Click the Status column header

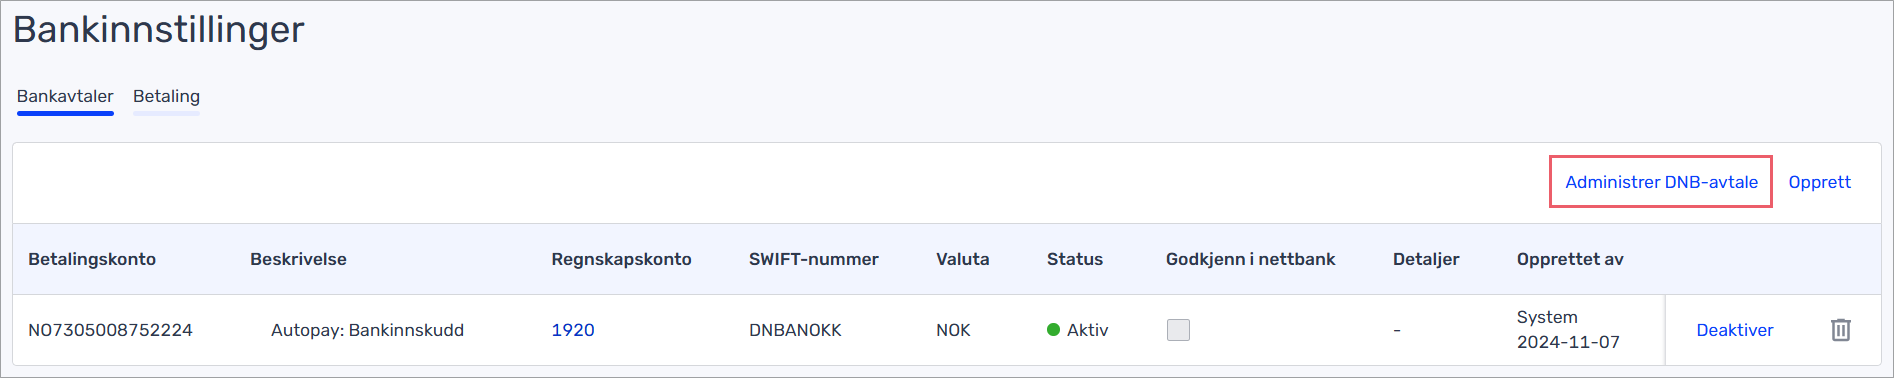(1074, 259)
